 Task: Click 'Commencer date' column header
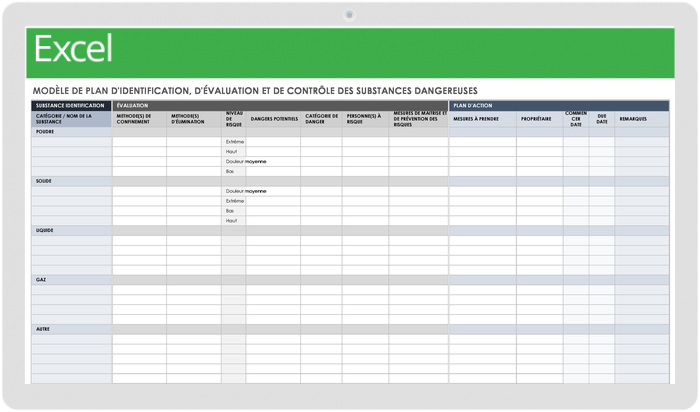(x=576, y=119)
